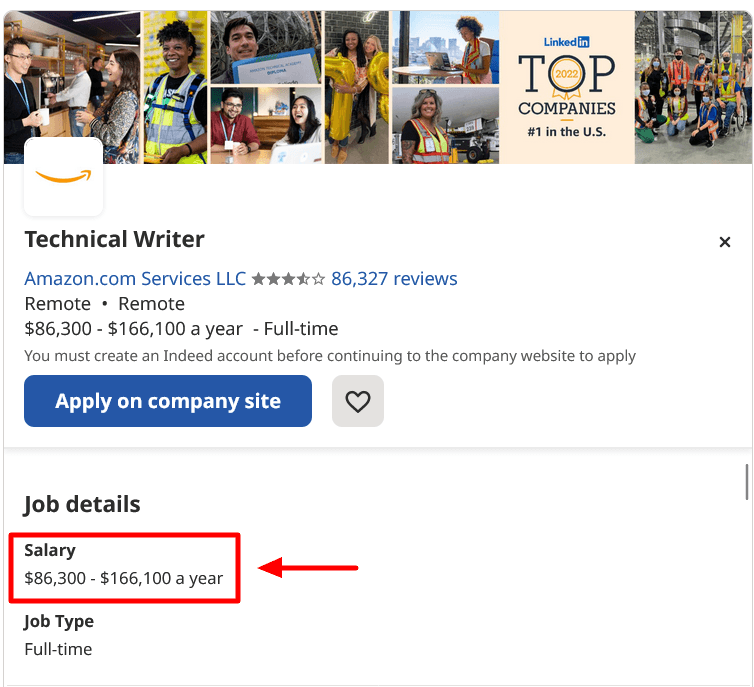Viewport: 754px width, 687px height.
Task: Click the star rating next to company name
Action: (x=288, y=279)
